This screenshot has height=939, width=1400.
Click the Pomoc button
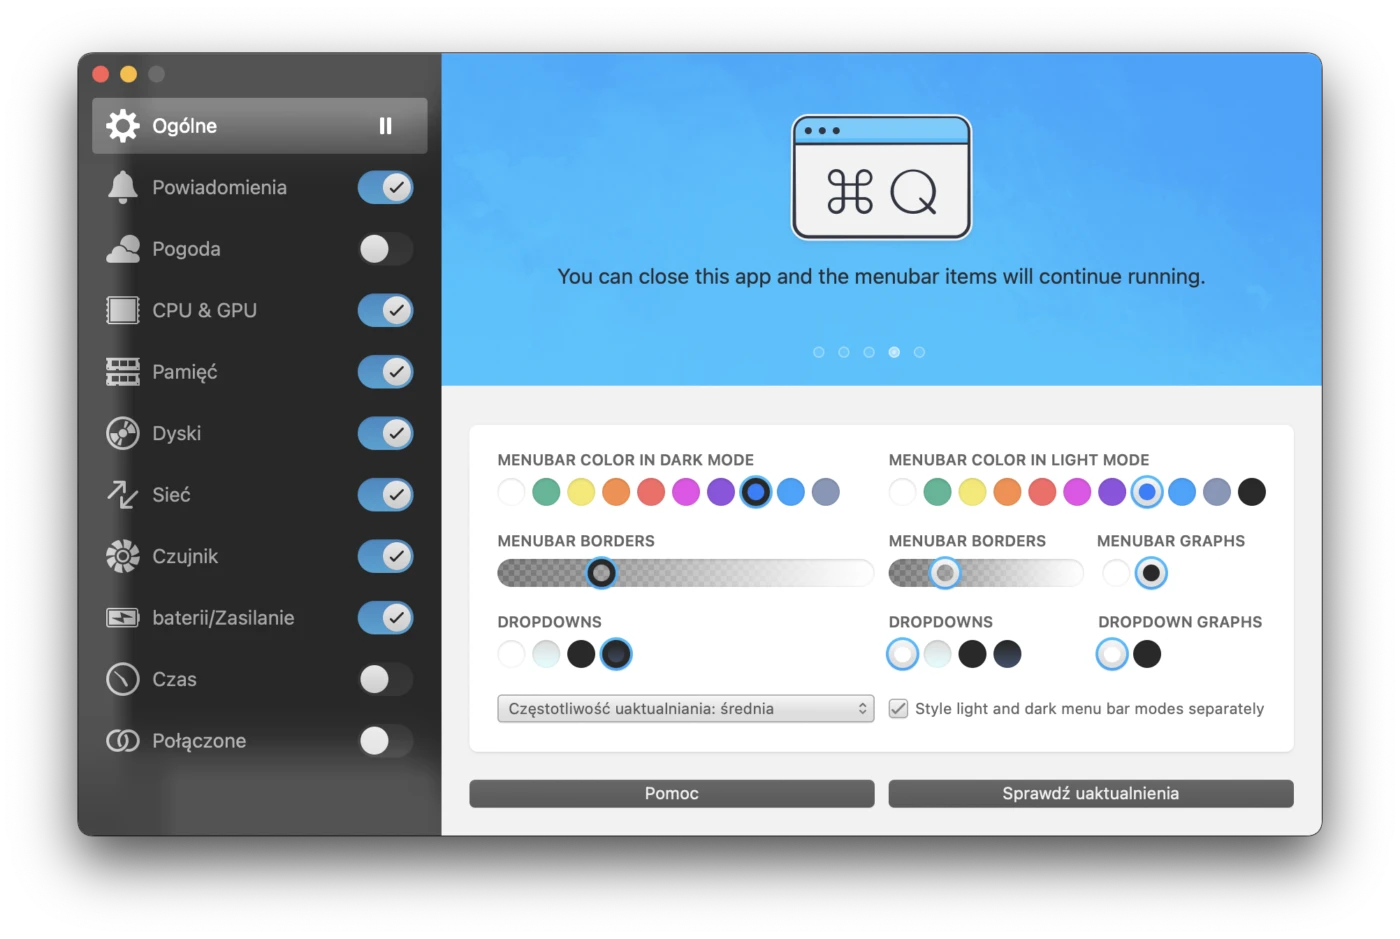click(x=672, y=794)
